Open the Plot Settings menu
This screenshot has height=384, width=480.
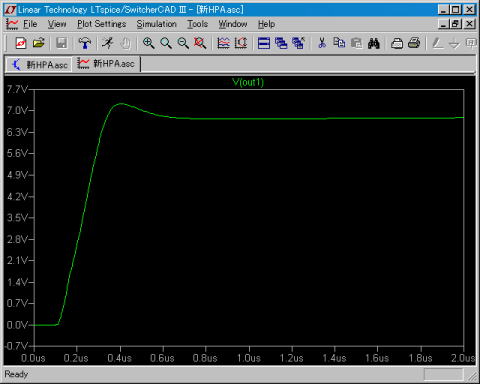[102, 24]
